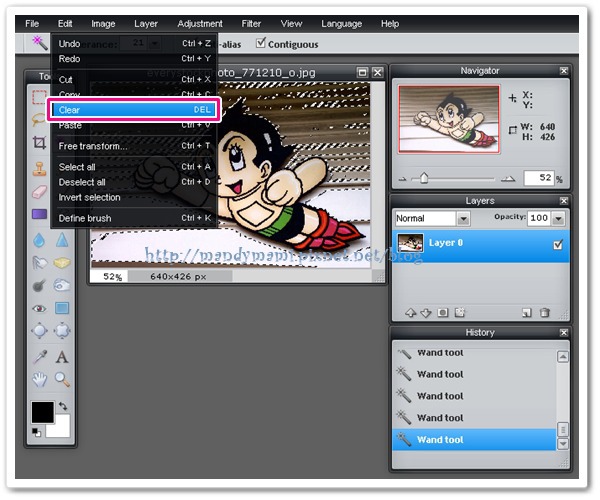This screenshot has height=500, width=600.
Task: Click the Navigator zoom slider handle
Action: pos(424,178)
